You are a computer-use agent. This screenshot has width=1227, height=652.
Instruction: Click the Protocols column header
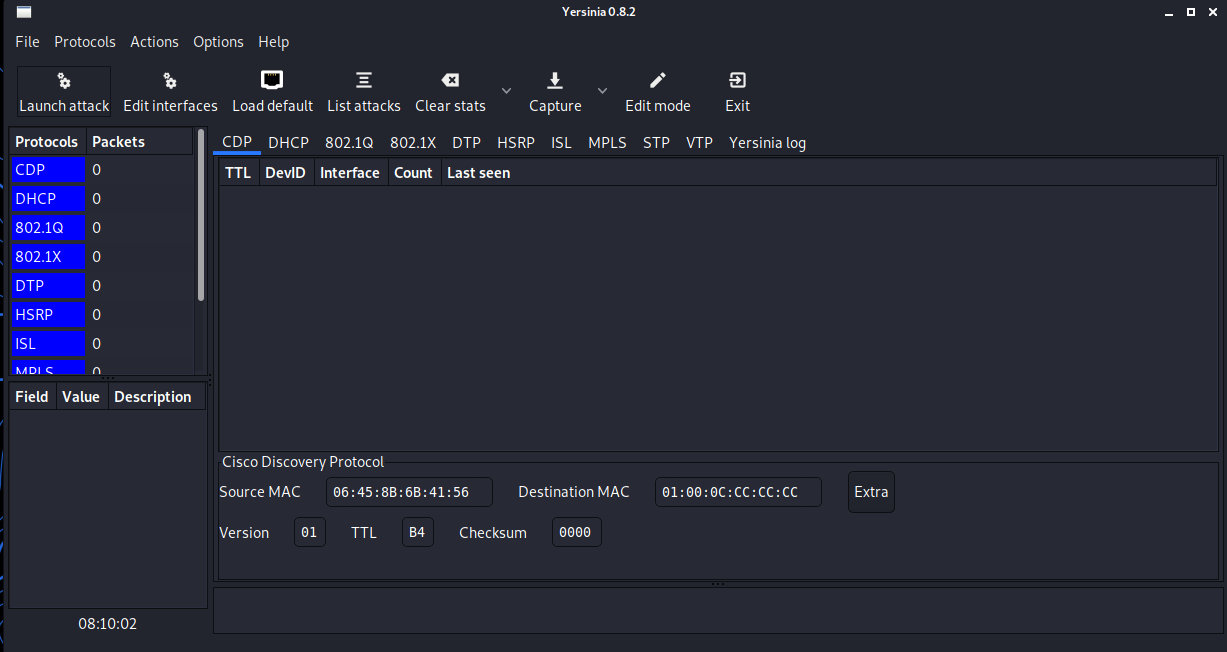tap(48, 142)
